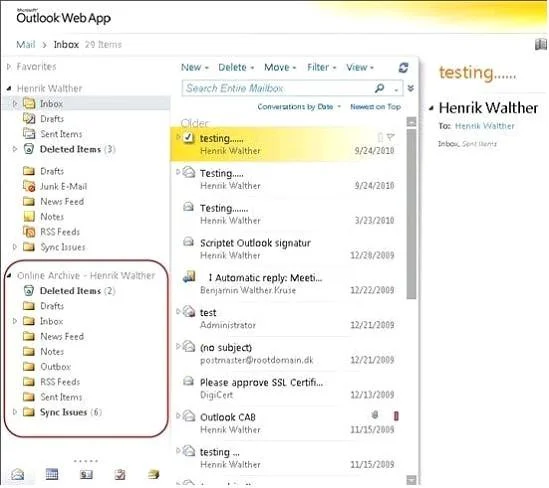Open Conversations by Date sort dropdown
This screenshot has width=549, height=488.
click(x=299, y=107)
